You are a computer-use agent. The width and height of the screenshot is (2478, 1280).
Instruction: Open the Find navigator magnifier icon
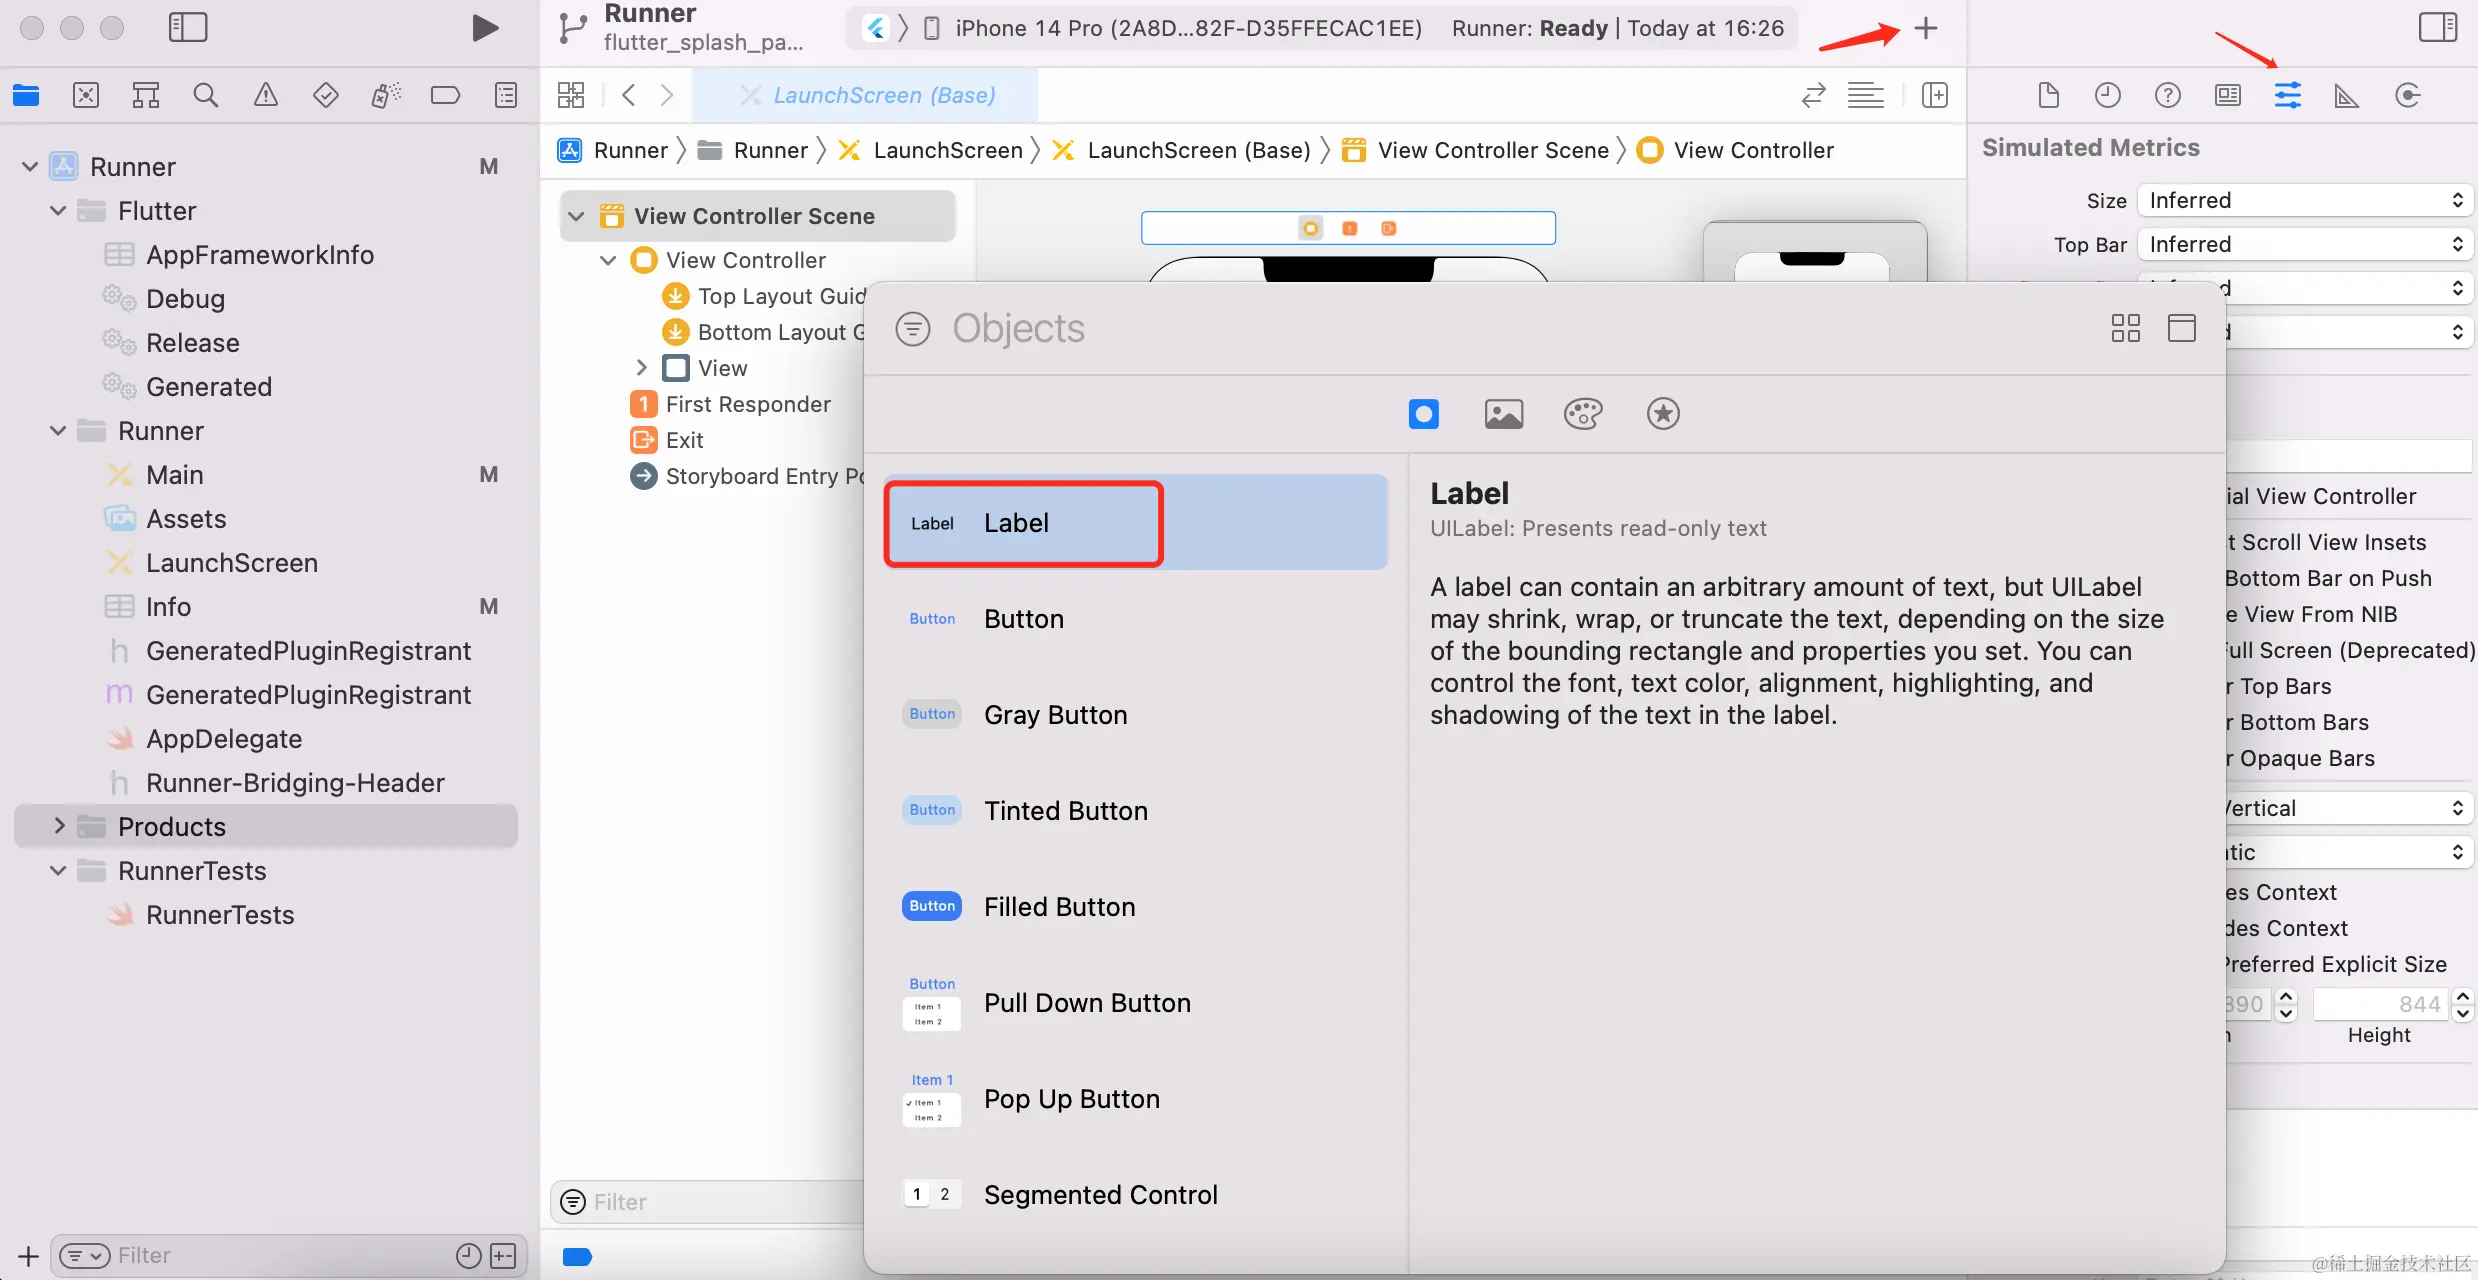coord(205,95)
